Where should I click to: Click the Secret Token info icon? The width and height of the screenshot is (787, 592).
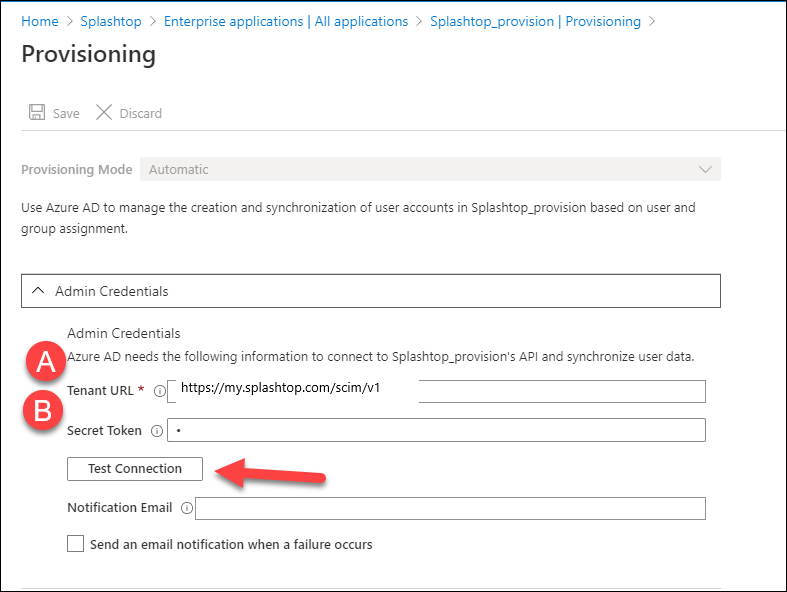tap(157, 431)
